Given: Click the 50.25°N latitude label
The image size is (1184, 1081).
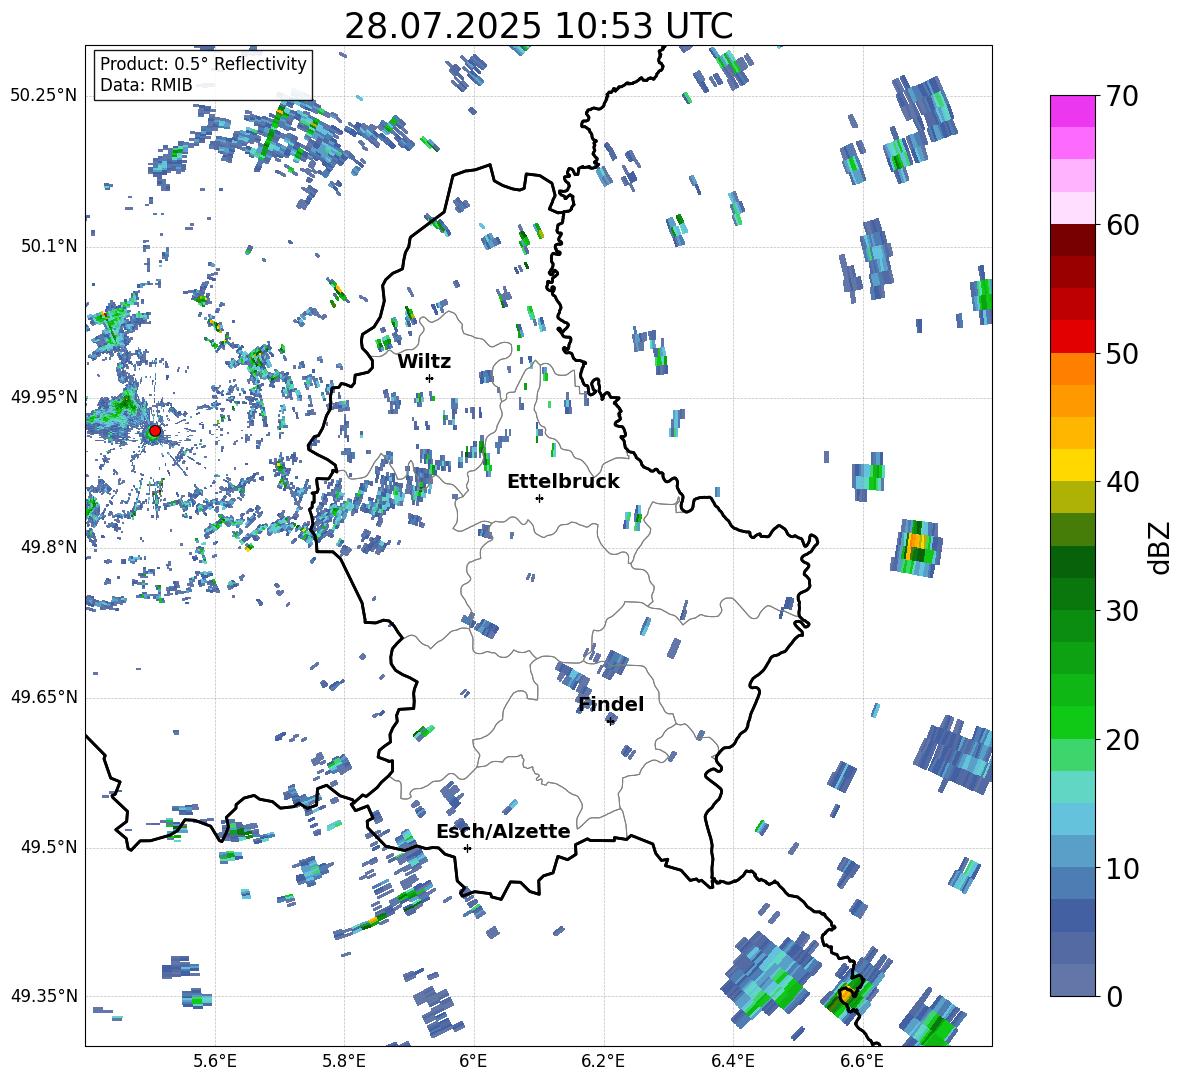Looking at the screenshot, I should 44,95.
